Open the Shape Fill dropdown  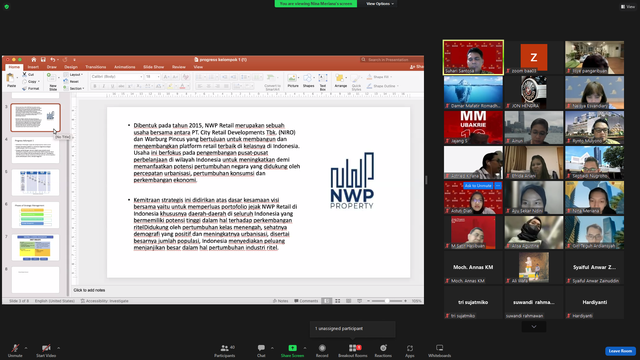pos(379,77)
